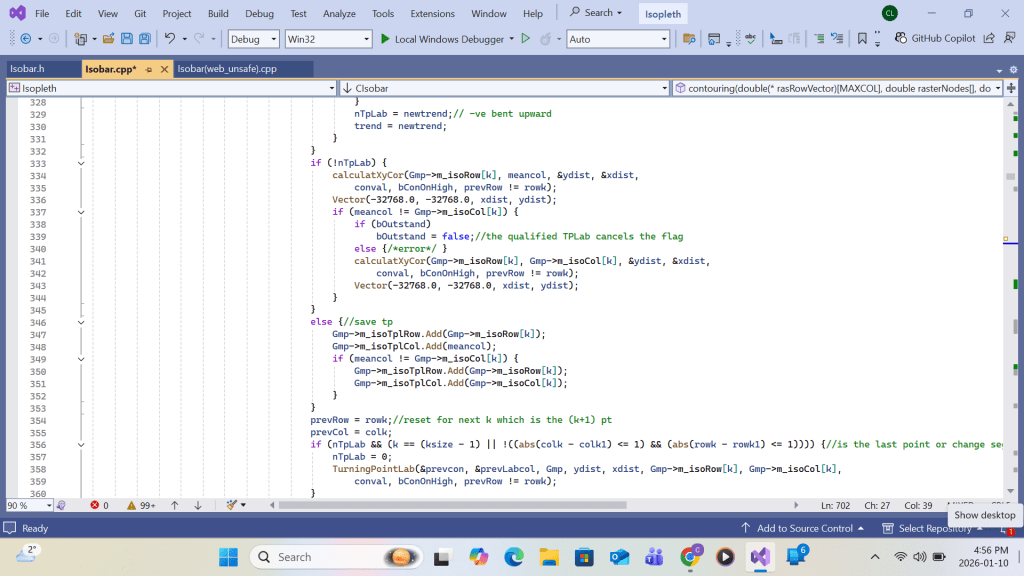The width and height of the screenshot is (1024, 576).
Task: Open the Analyze menu
Action: pyautogui.click(x=339, y=14)
